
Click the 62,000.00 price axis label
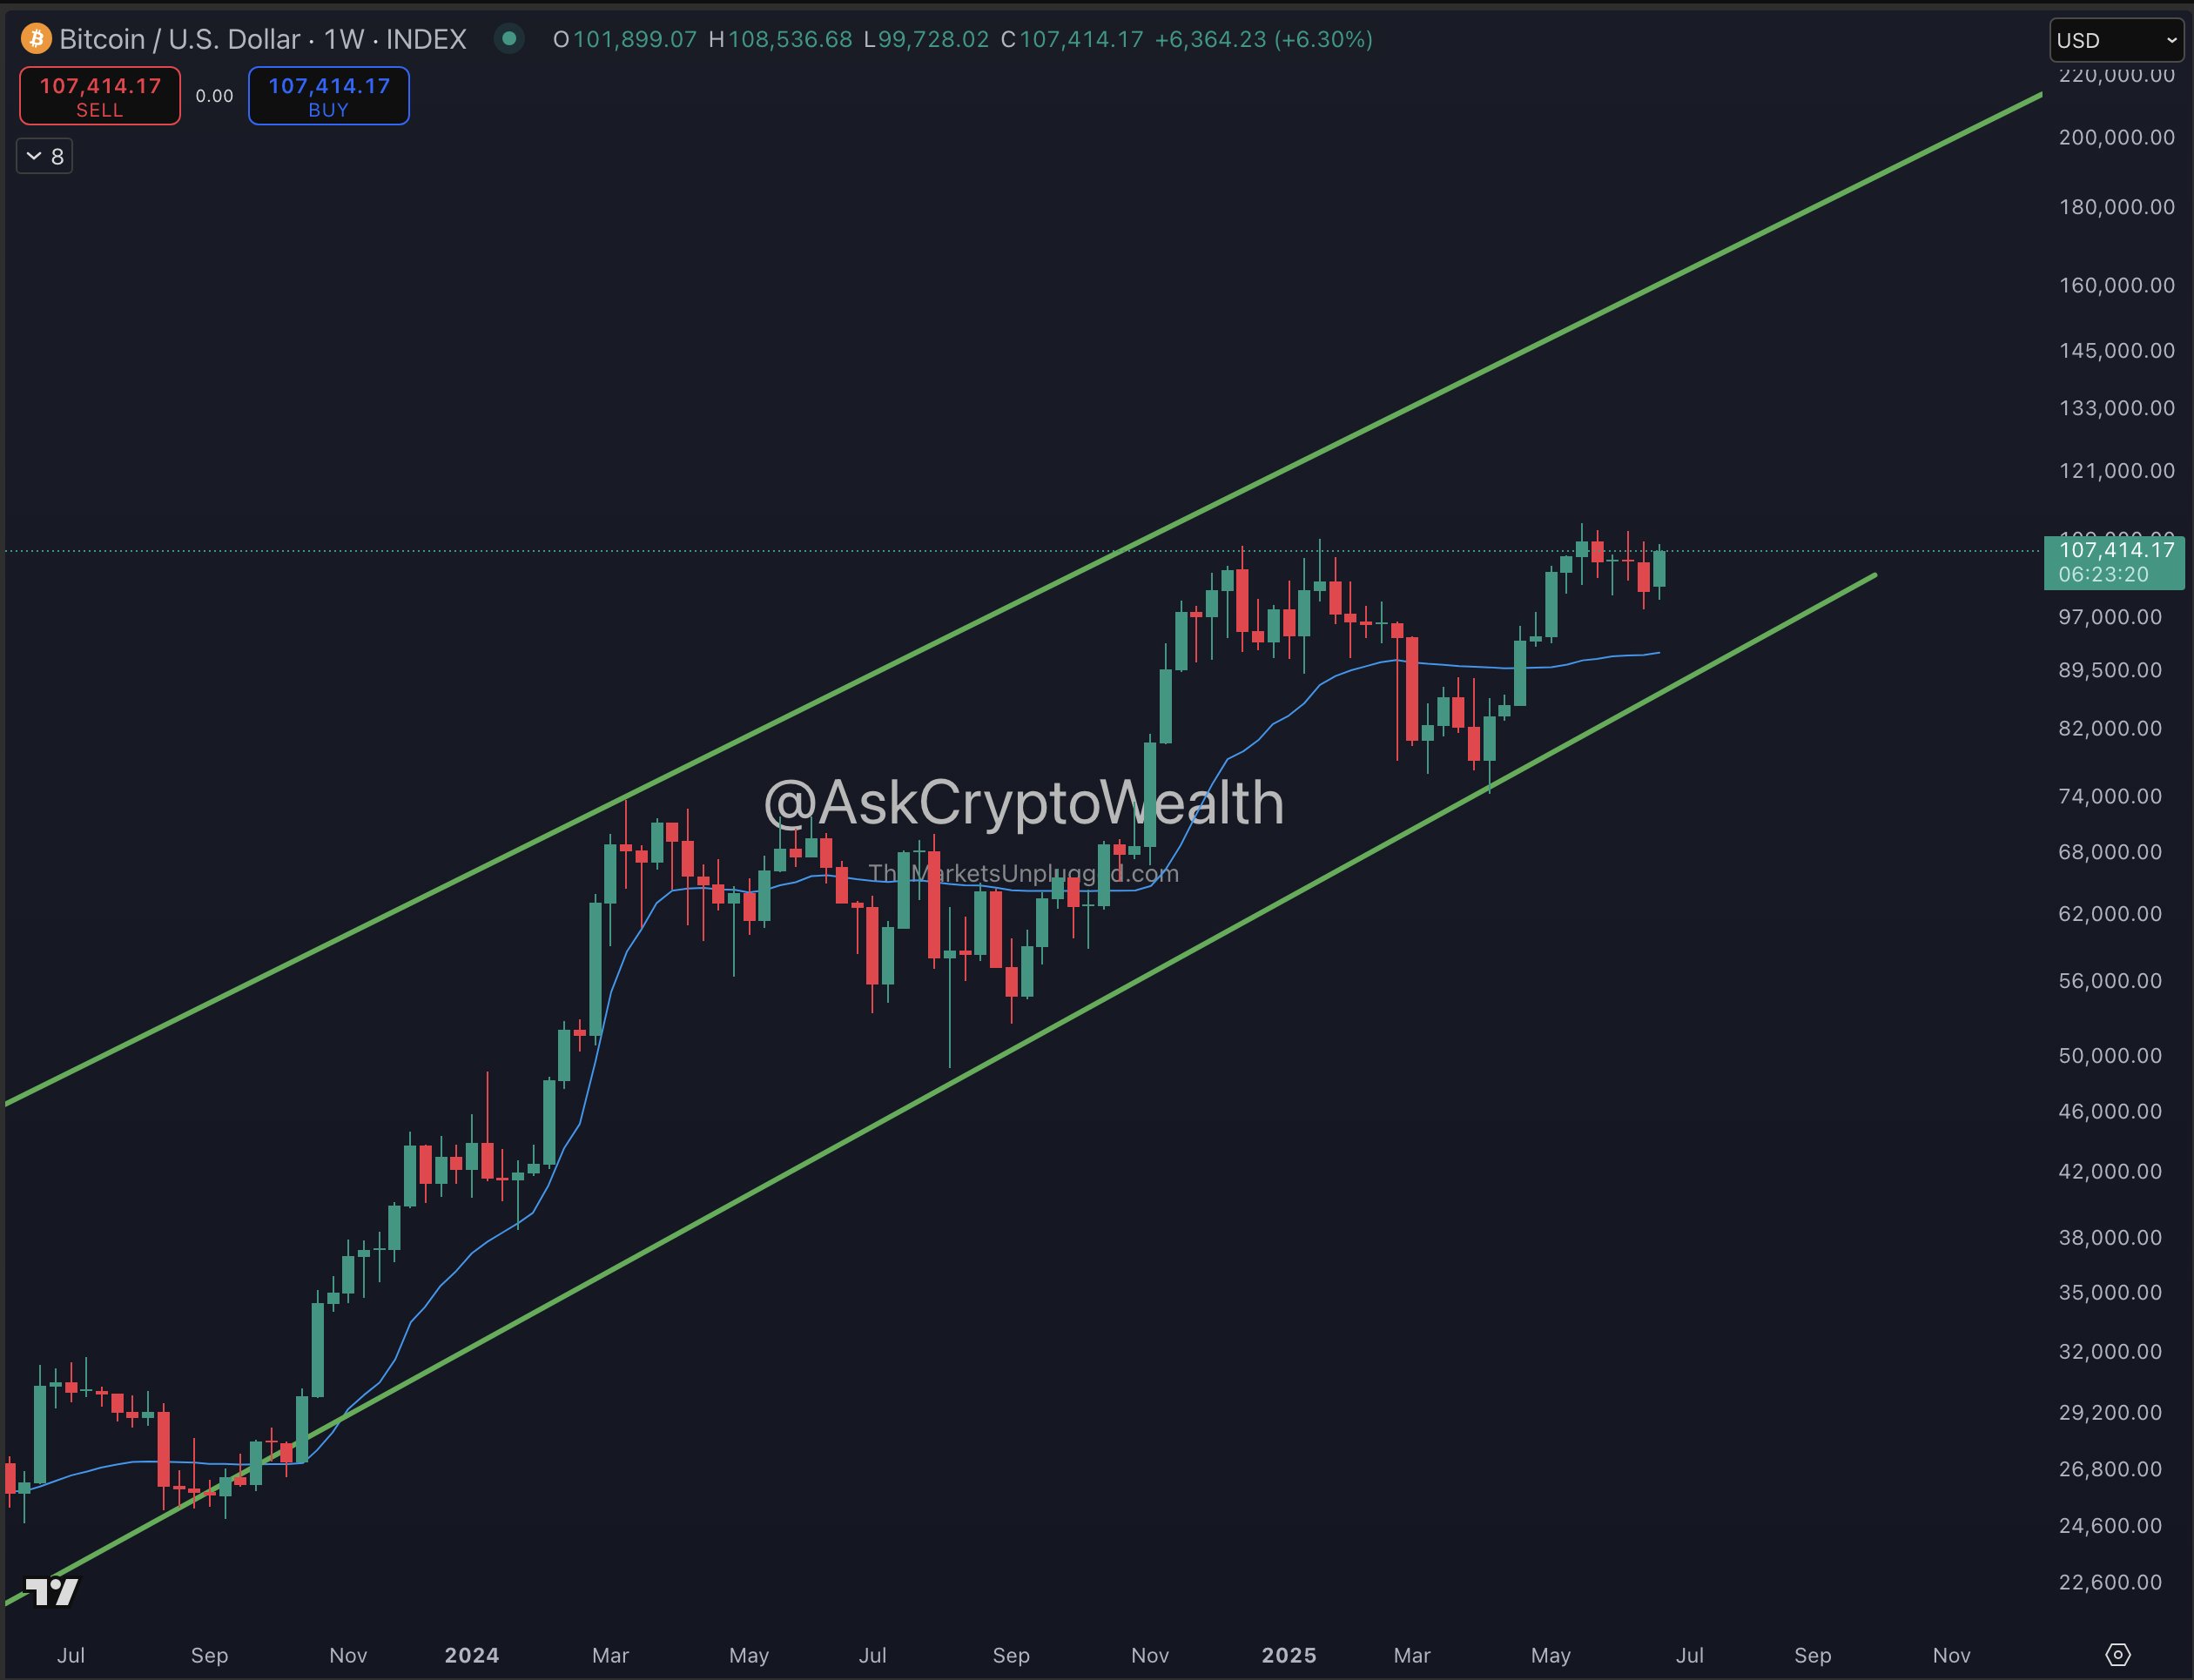(x=2110, y=913)
